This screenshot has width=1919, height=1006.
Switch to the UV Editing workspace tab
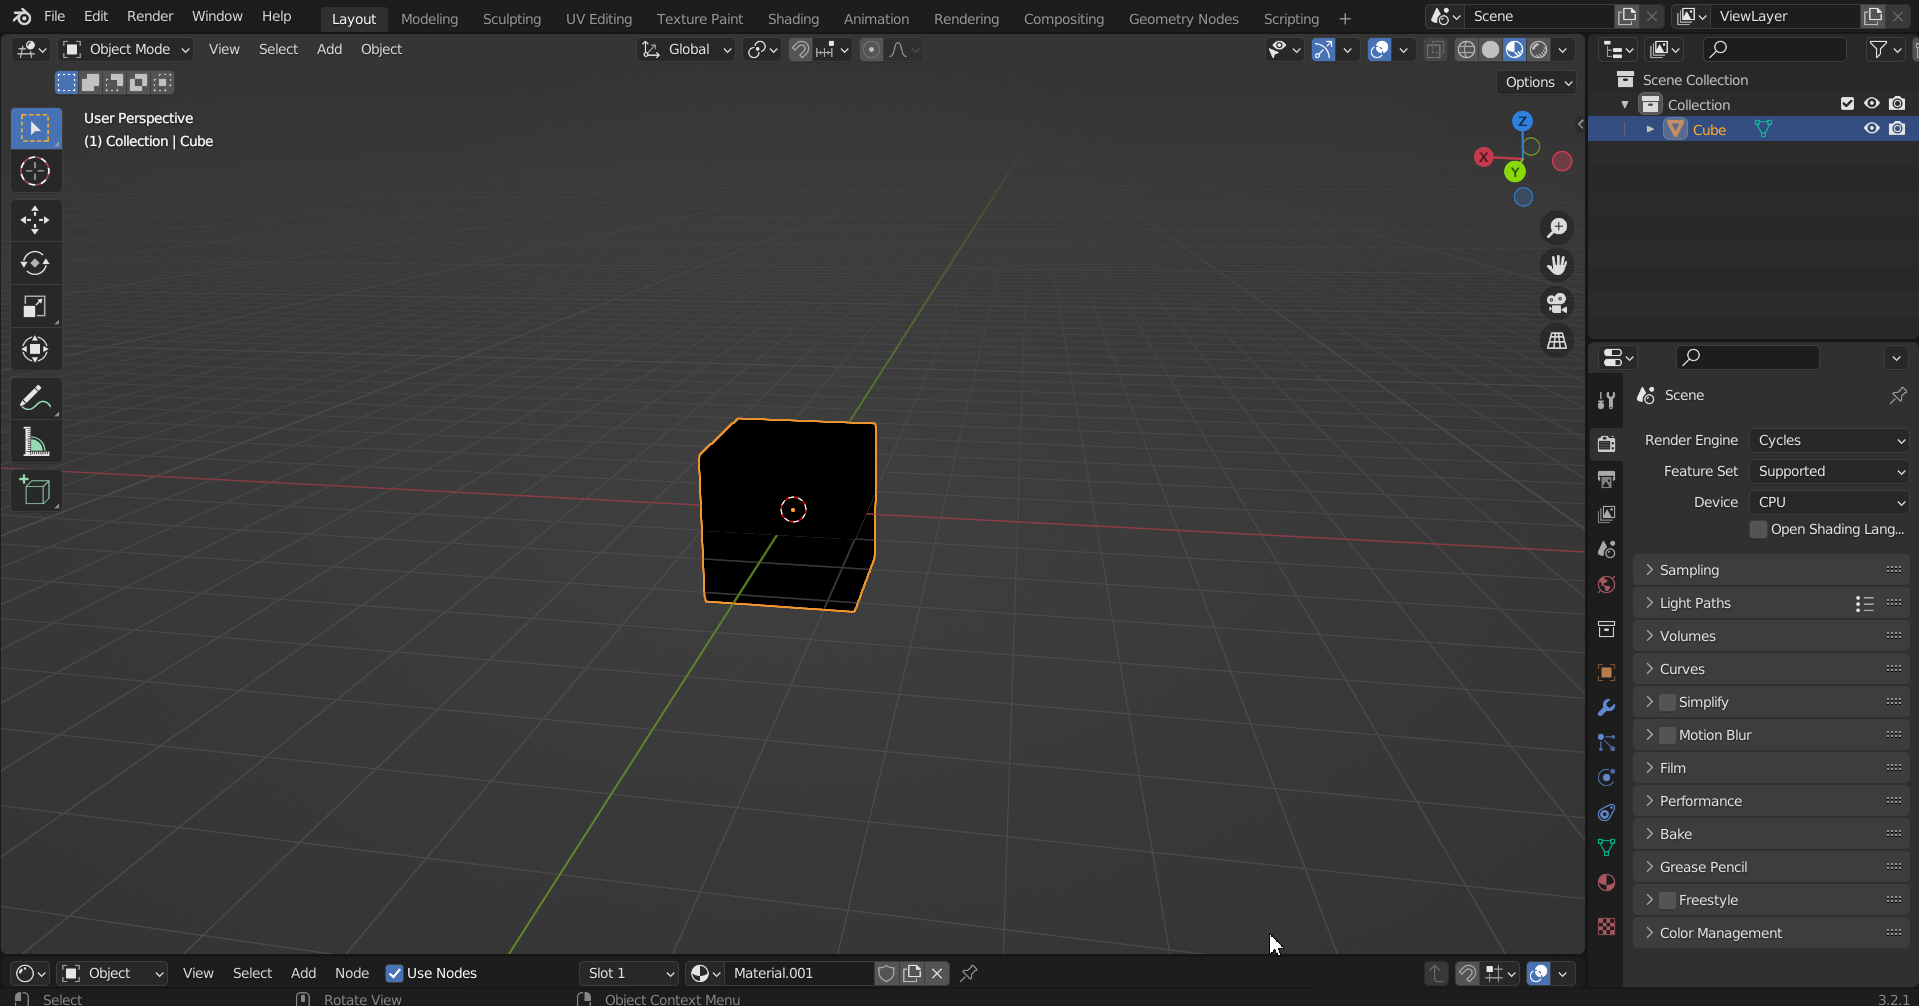click(599, 19)
